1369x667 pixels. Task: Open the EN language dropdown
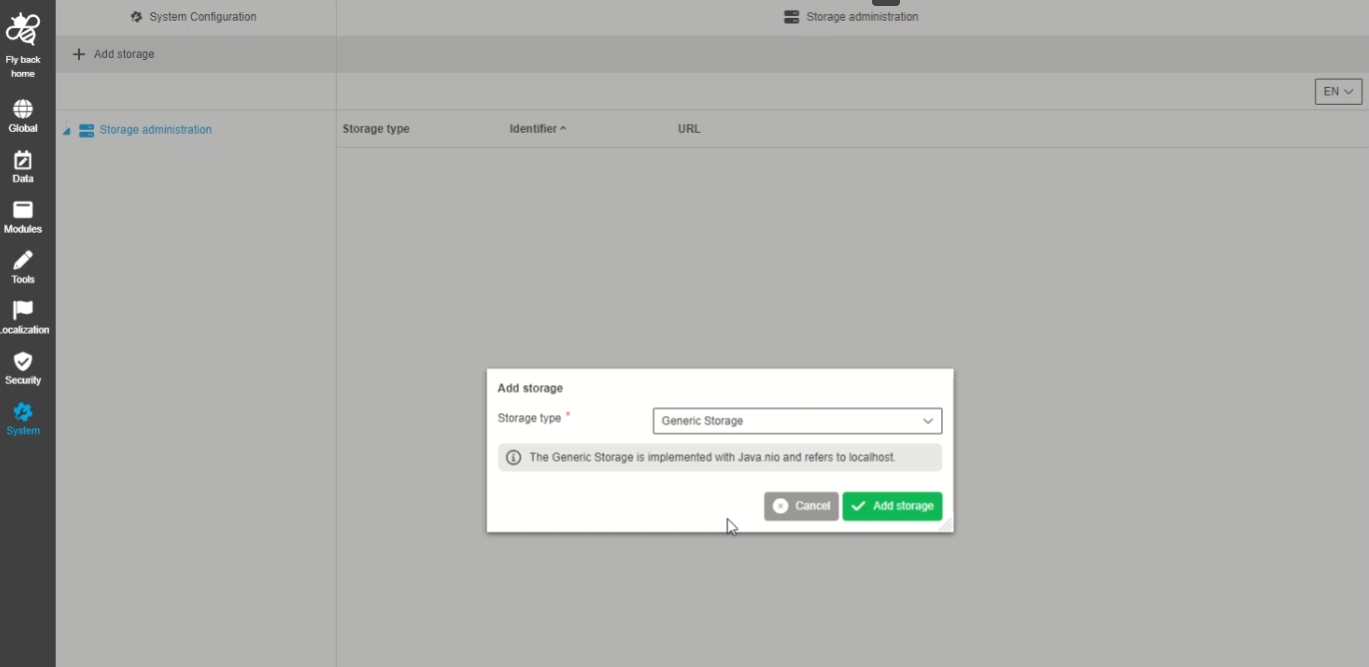[x=1338, y=92]
